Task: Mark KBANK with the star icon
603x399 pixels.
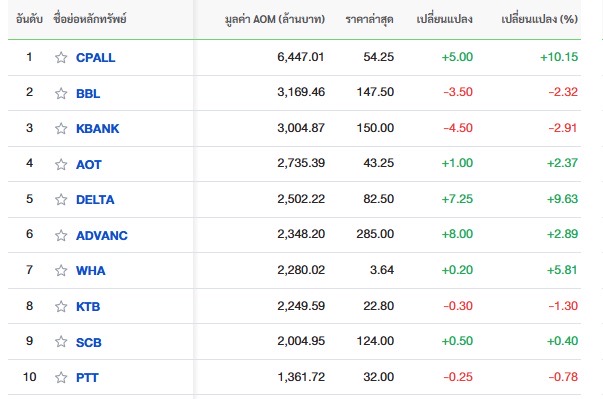Action: [61, 128]
